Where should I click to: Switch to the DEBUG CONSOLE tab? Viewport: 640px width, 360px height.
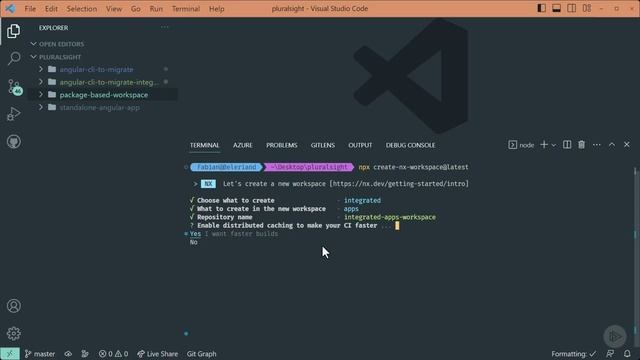[x=410, y=145]
